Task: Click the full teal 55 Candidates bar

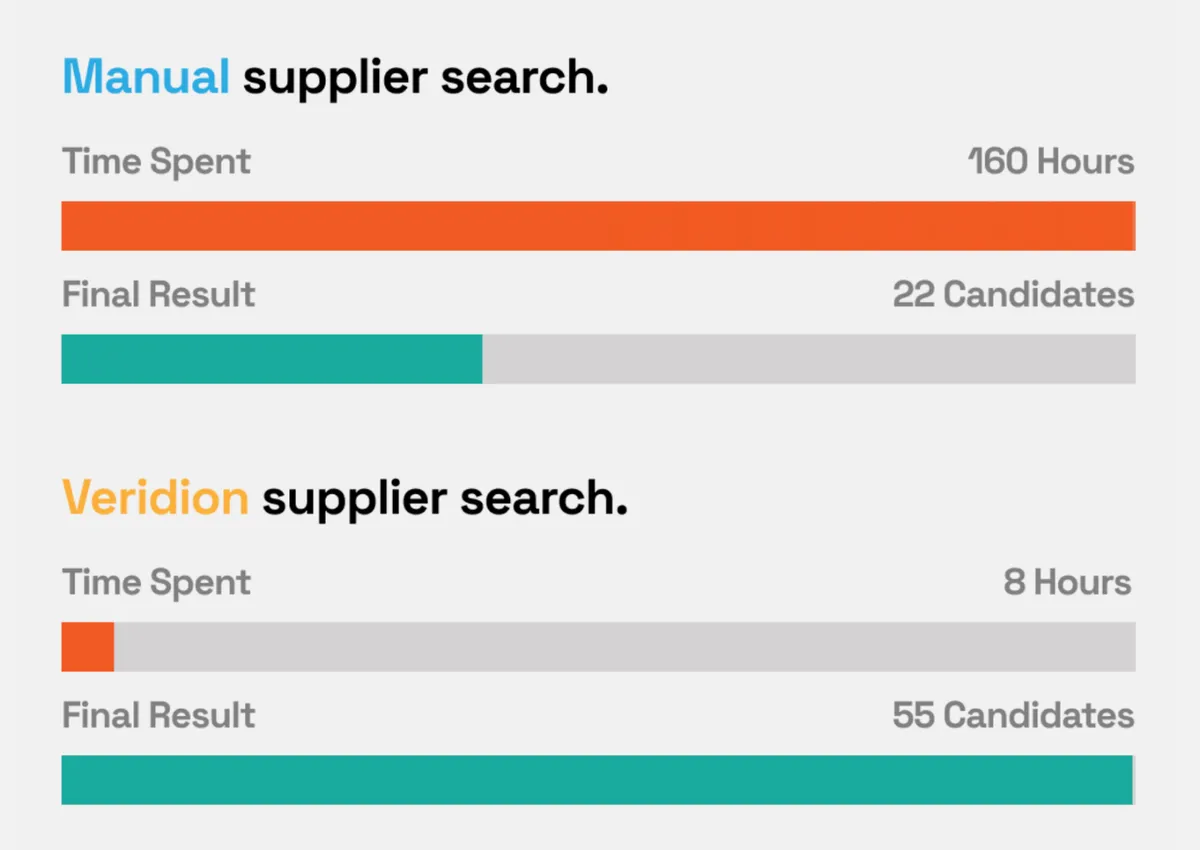Action: point(597,780)
